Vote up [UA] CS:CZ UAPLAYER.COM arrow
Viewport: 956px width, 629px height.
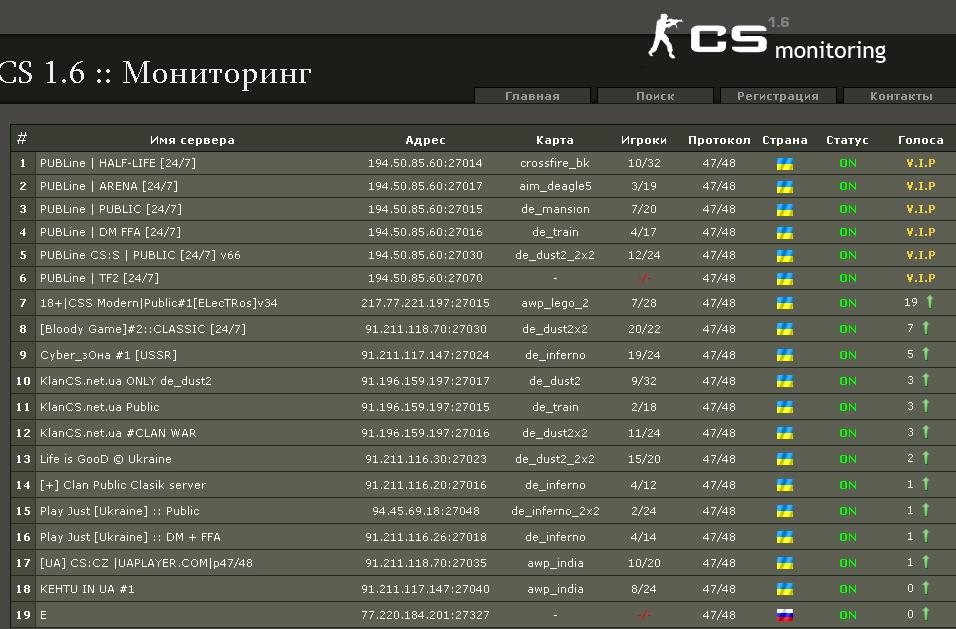click(926, 563)
